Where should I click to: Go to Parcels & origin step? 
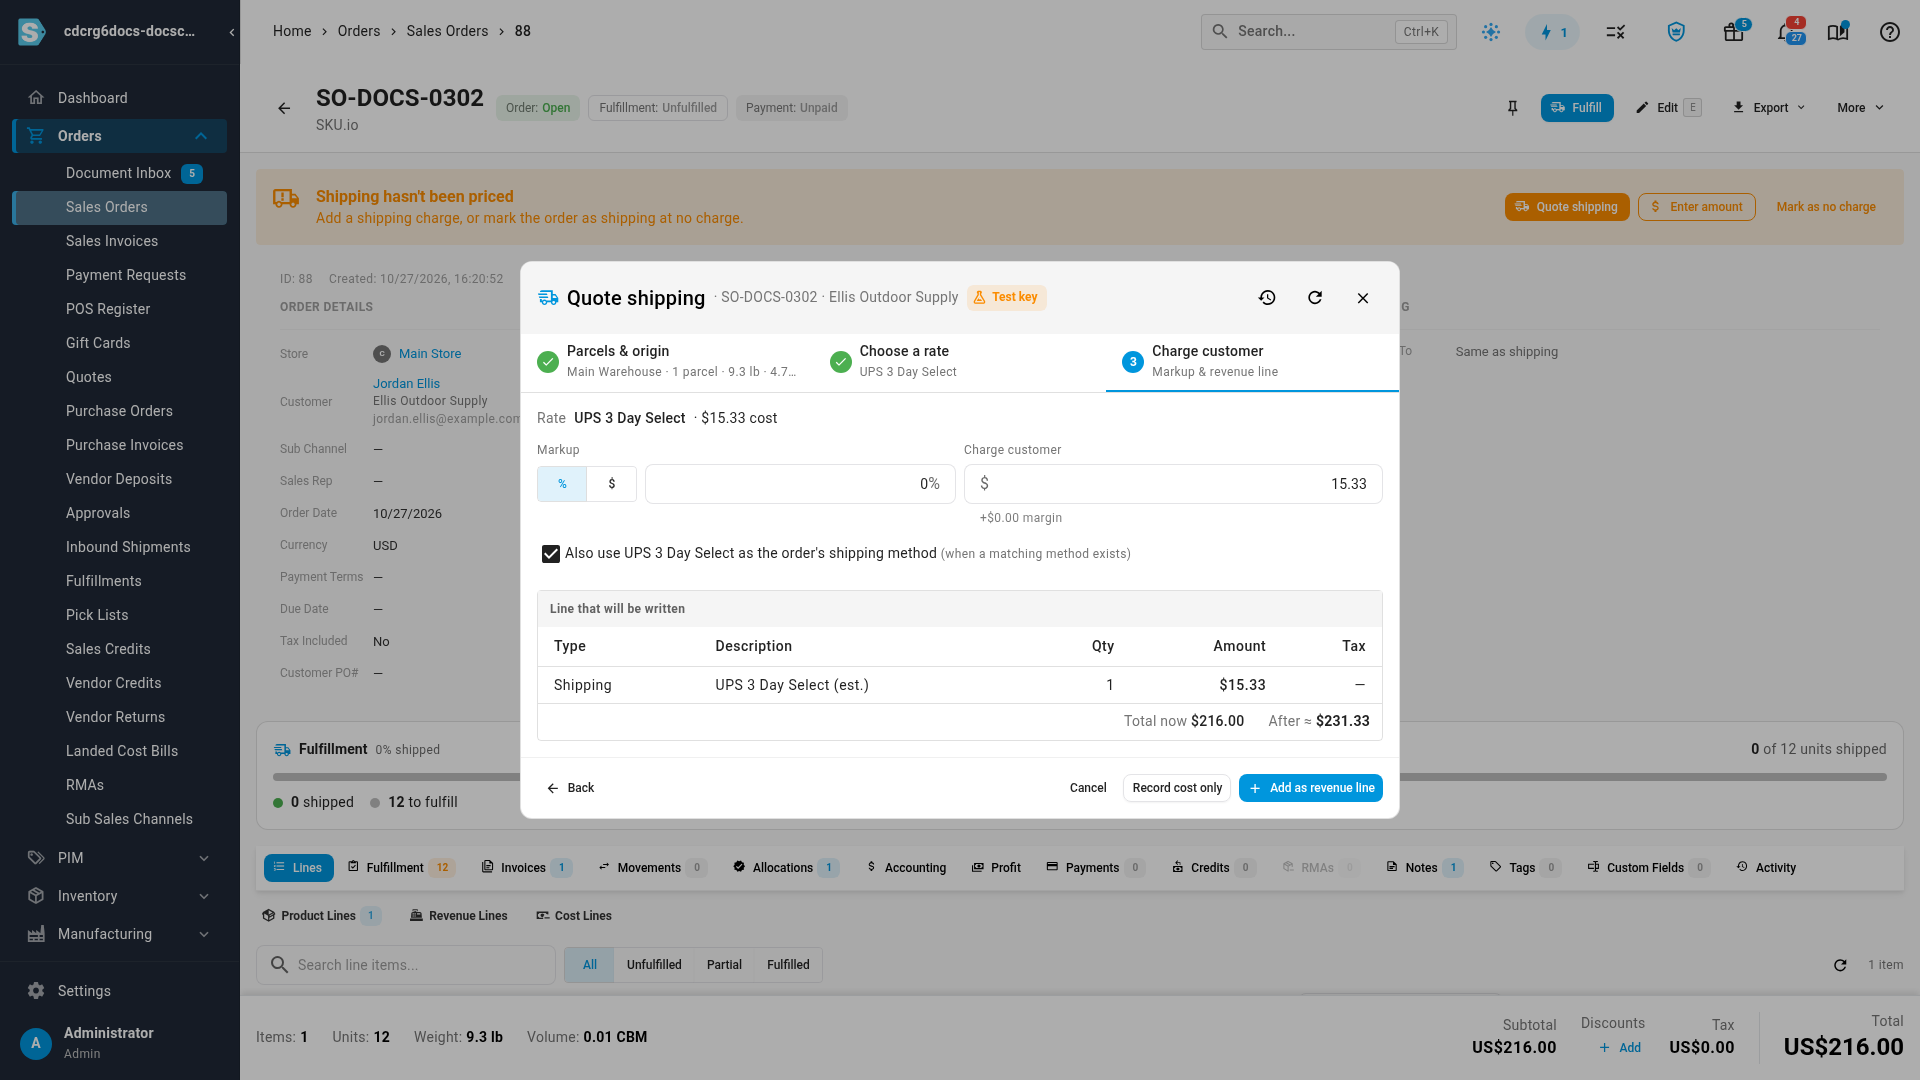tap(666, 361)
